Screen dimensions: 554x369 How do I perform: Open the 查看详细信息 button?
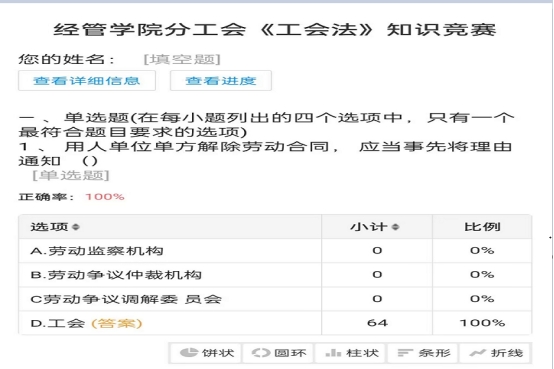click(87, 81)
